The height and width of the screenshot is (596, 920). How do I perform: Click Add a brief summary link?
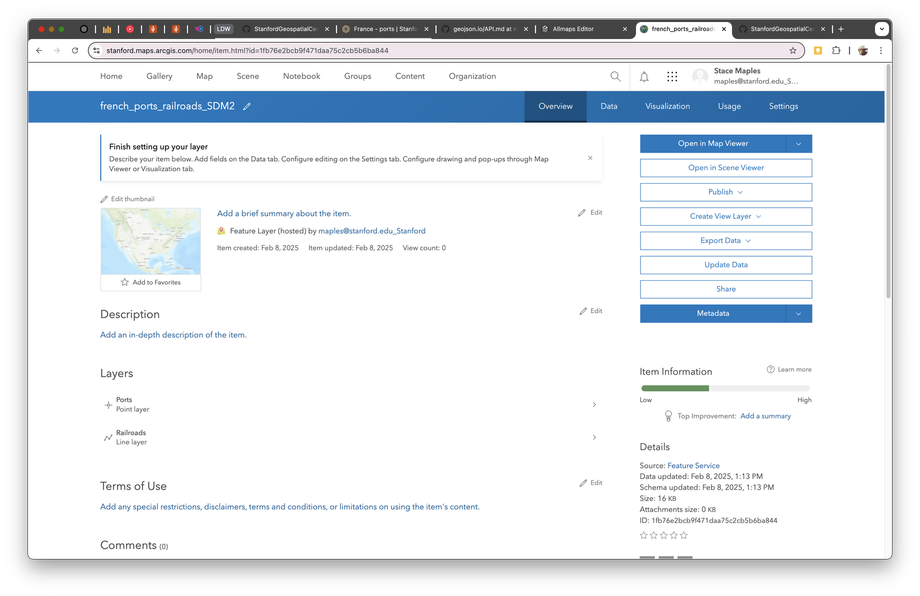point(284,214)
